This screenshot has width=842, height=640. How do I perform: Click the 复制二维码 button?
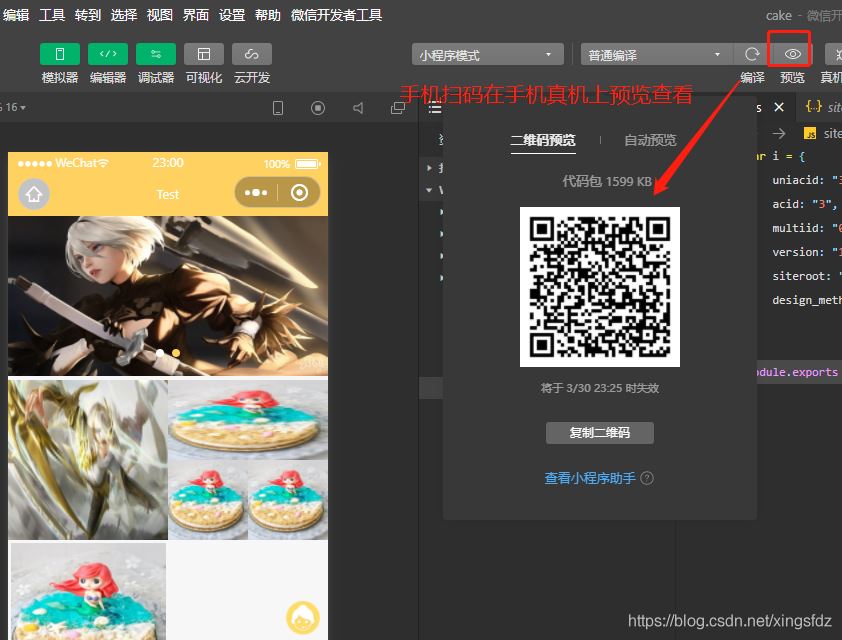(x=600, y=433)
